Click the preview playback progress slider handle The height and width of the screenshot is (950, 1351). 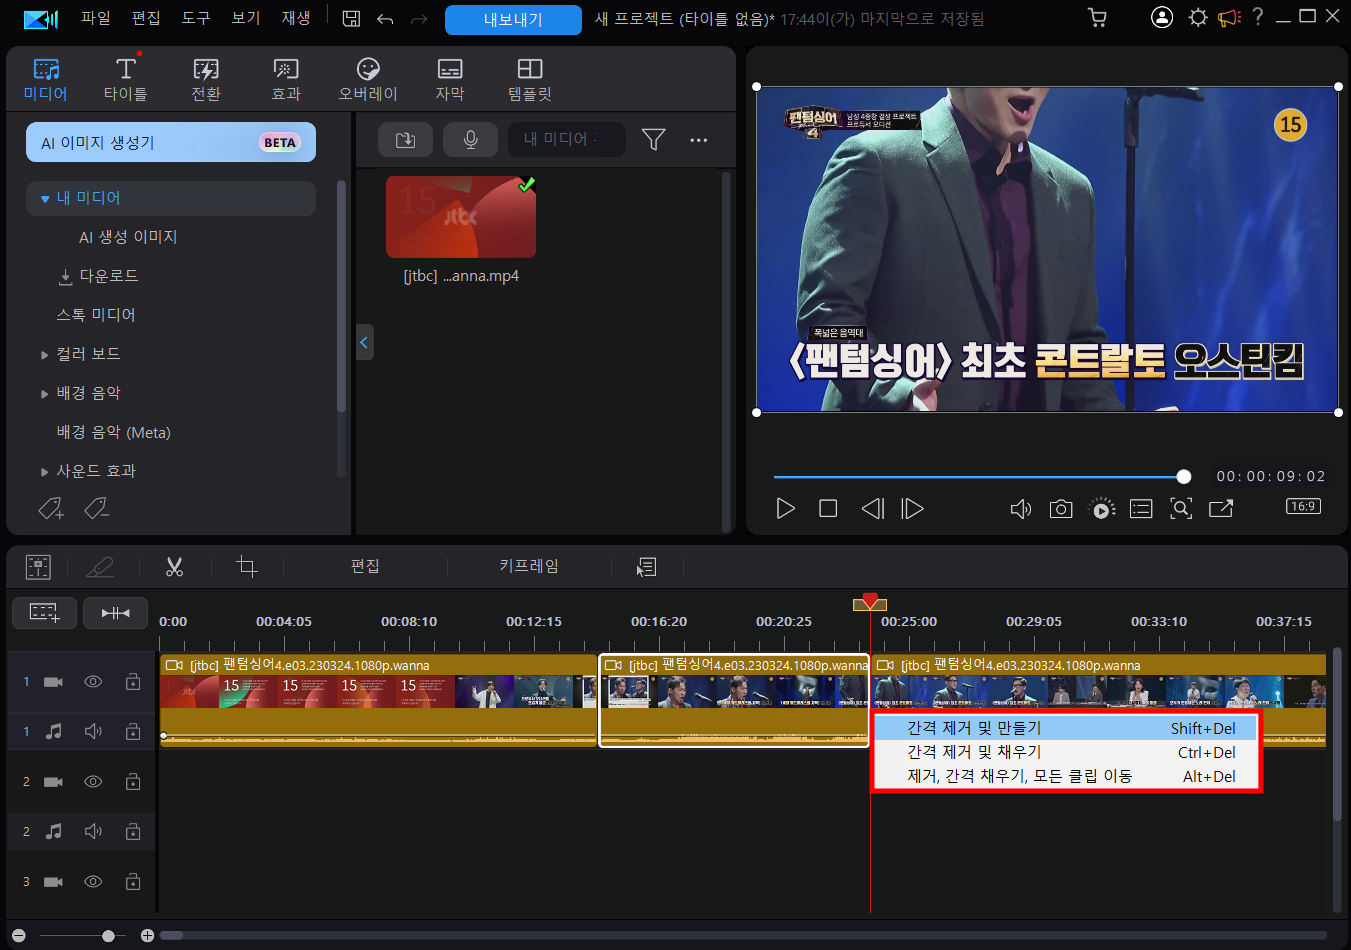coord(1184,477)
